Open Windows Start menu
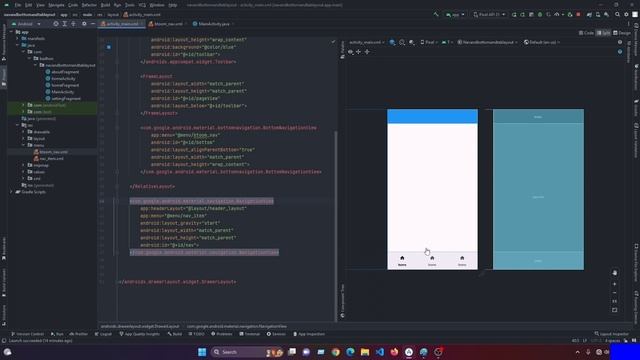The height and width of the screenshot is (360, 640). coord(202,352)
